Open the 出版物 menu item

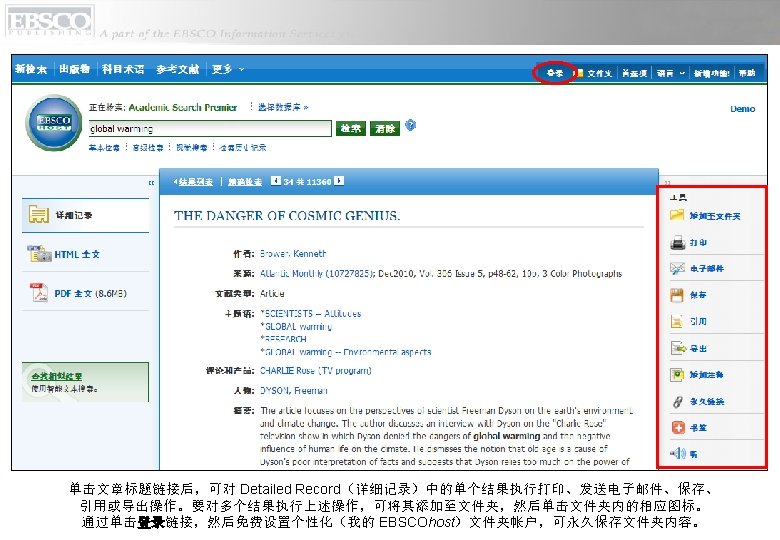coord(75,69)
